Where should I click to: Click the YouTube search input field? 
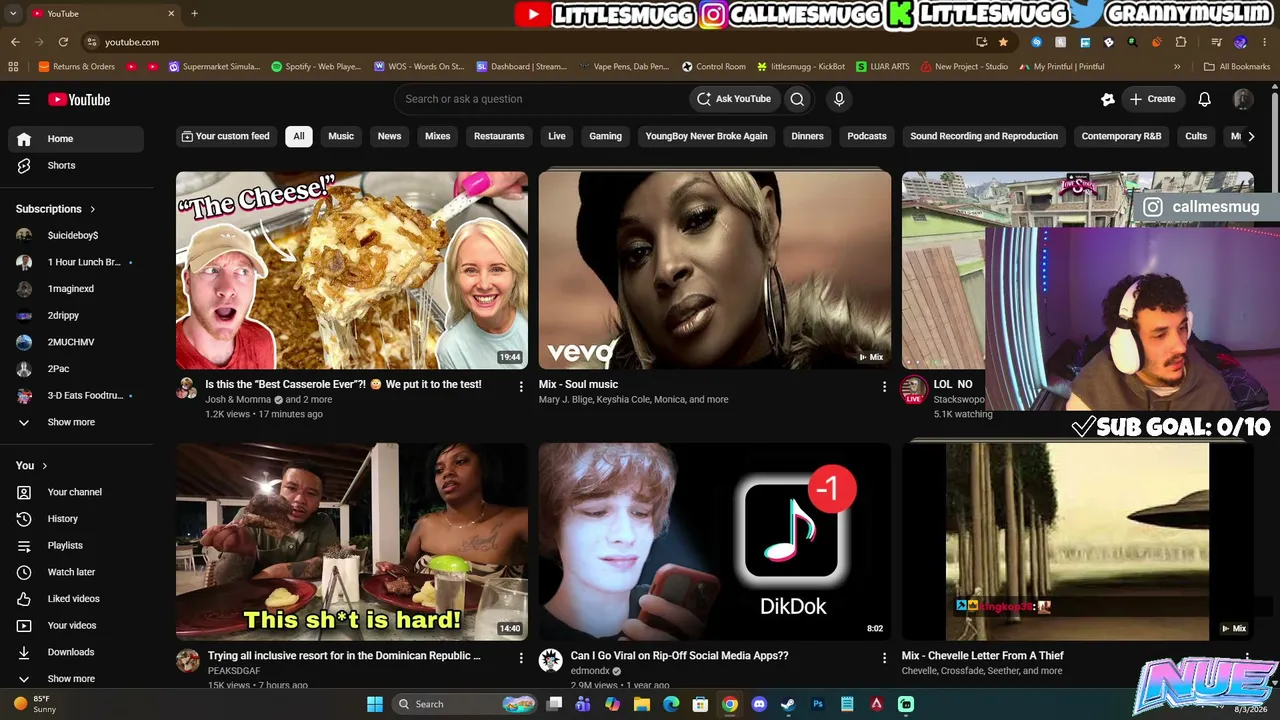tap(540, 99)
